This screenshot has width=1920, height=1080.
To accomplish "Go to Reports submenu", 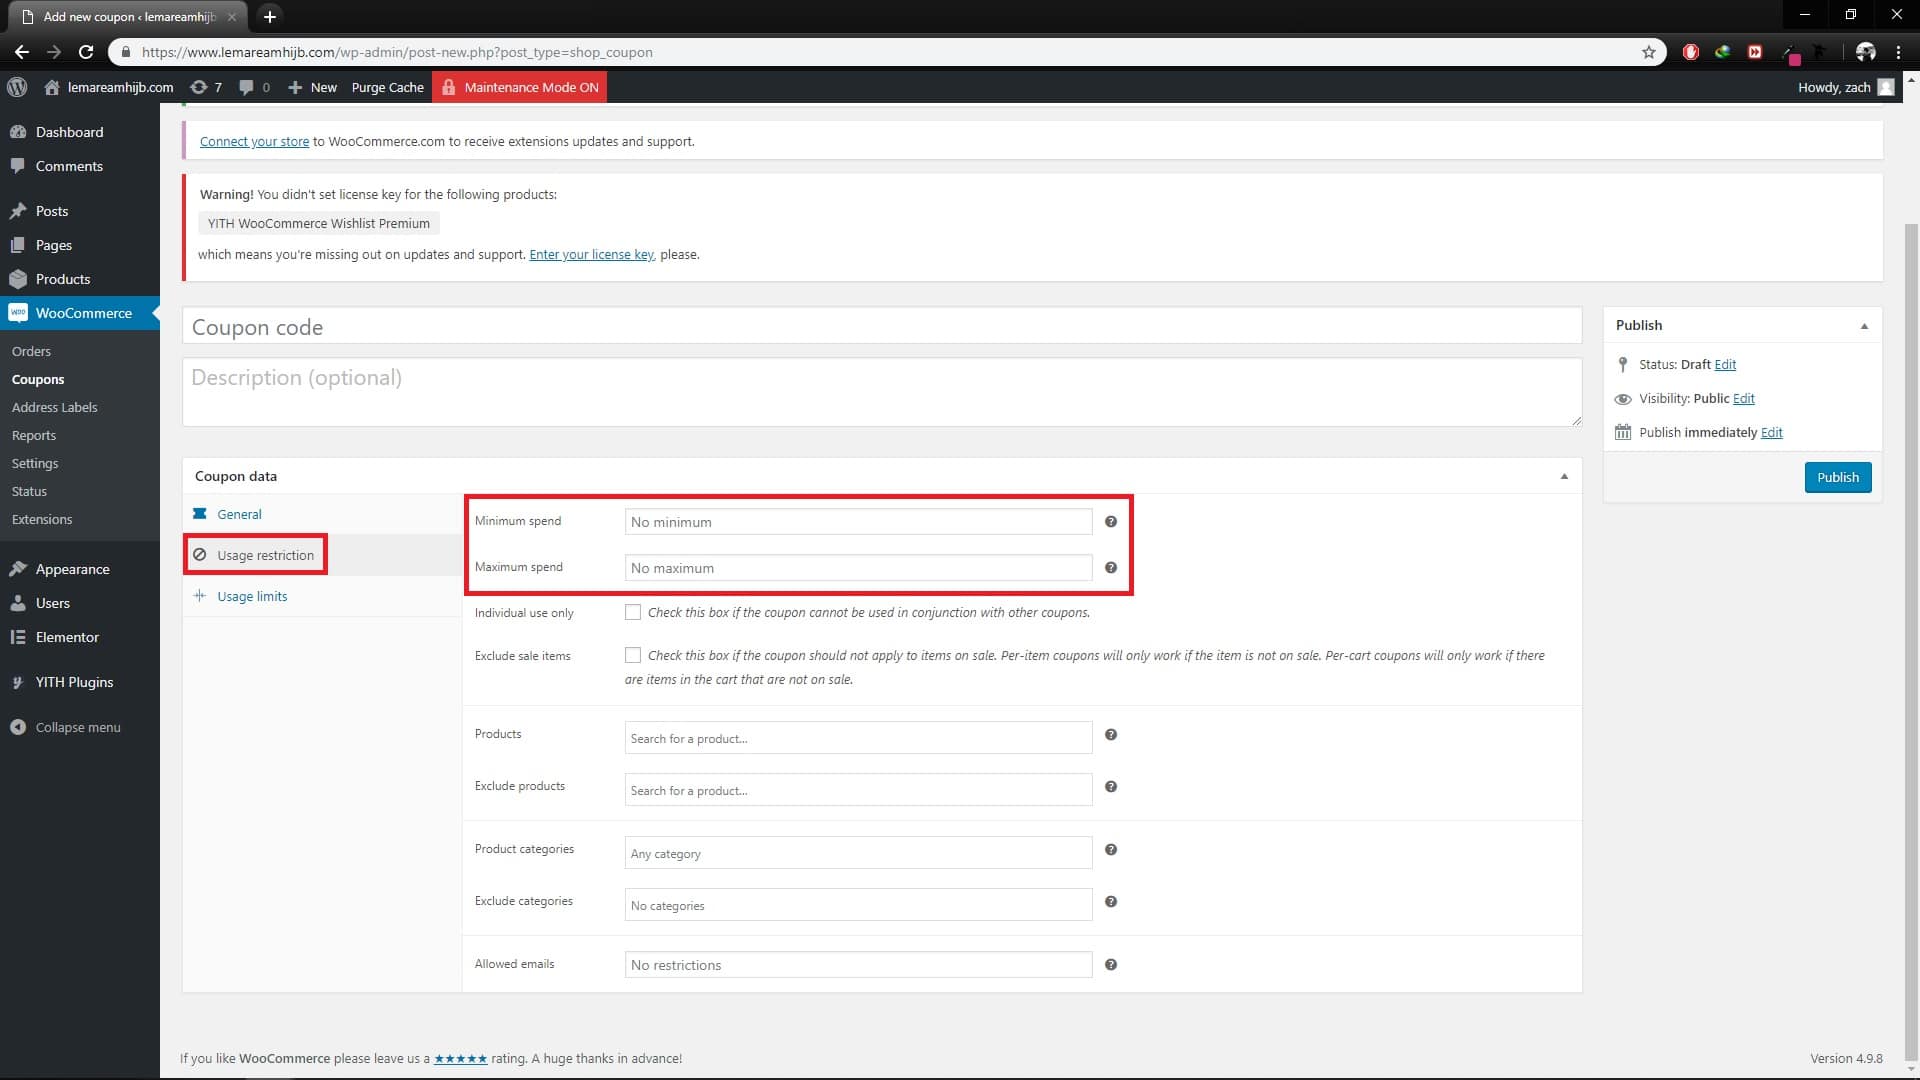I will (x=34, y=435).
